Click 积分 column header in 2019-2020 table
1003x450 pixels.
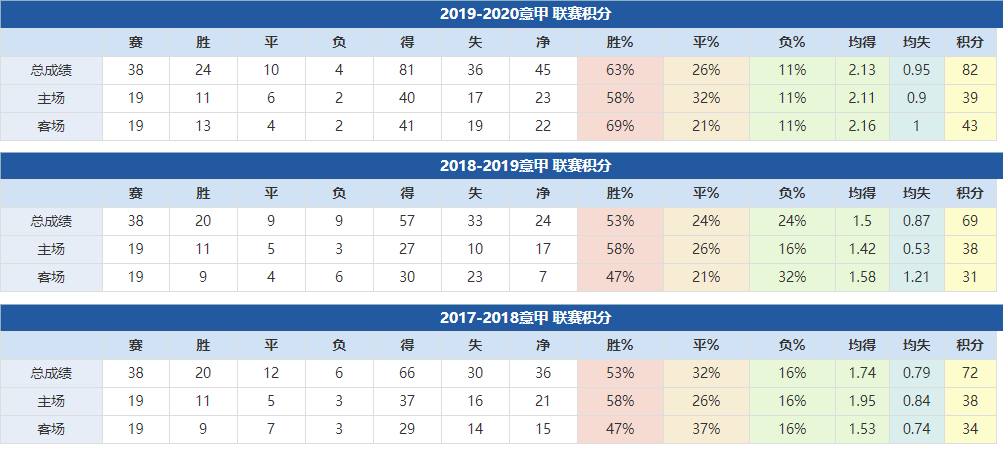point(969,42)
